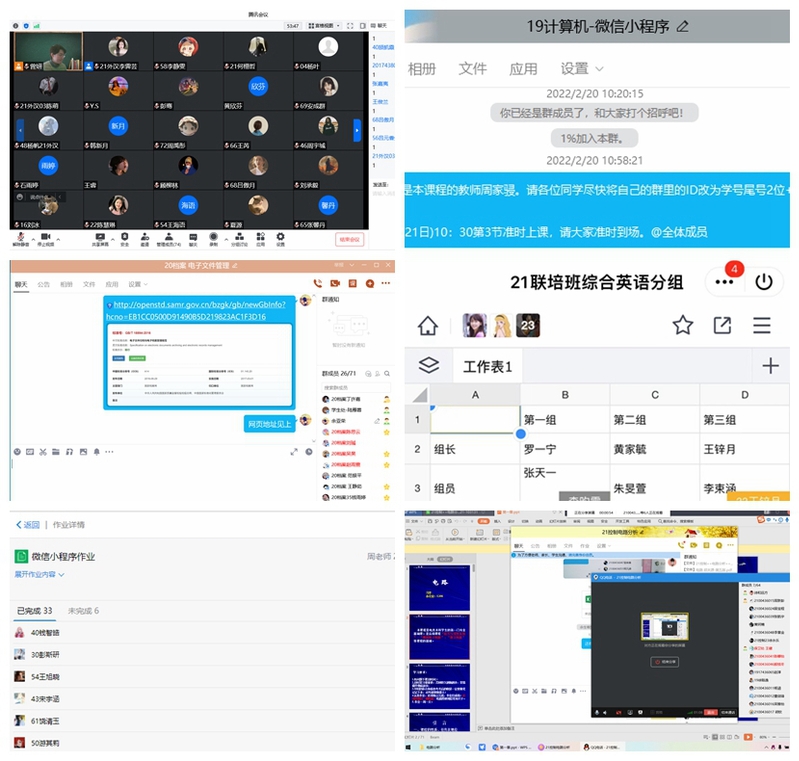
Task: Add a new sheet with plus icon
Action: [770, 366]
